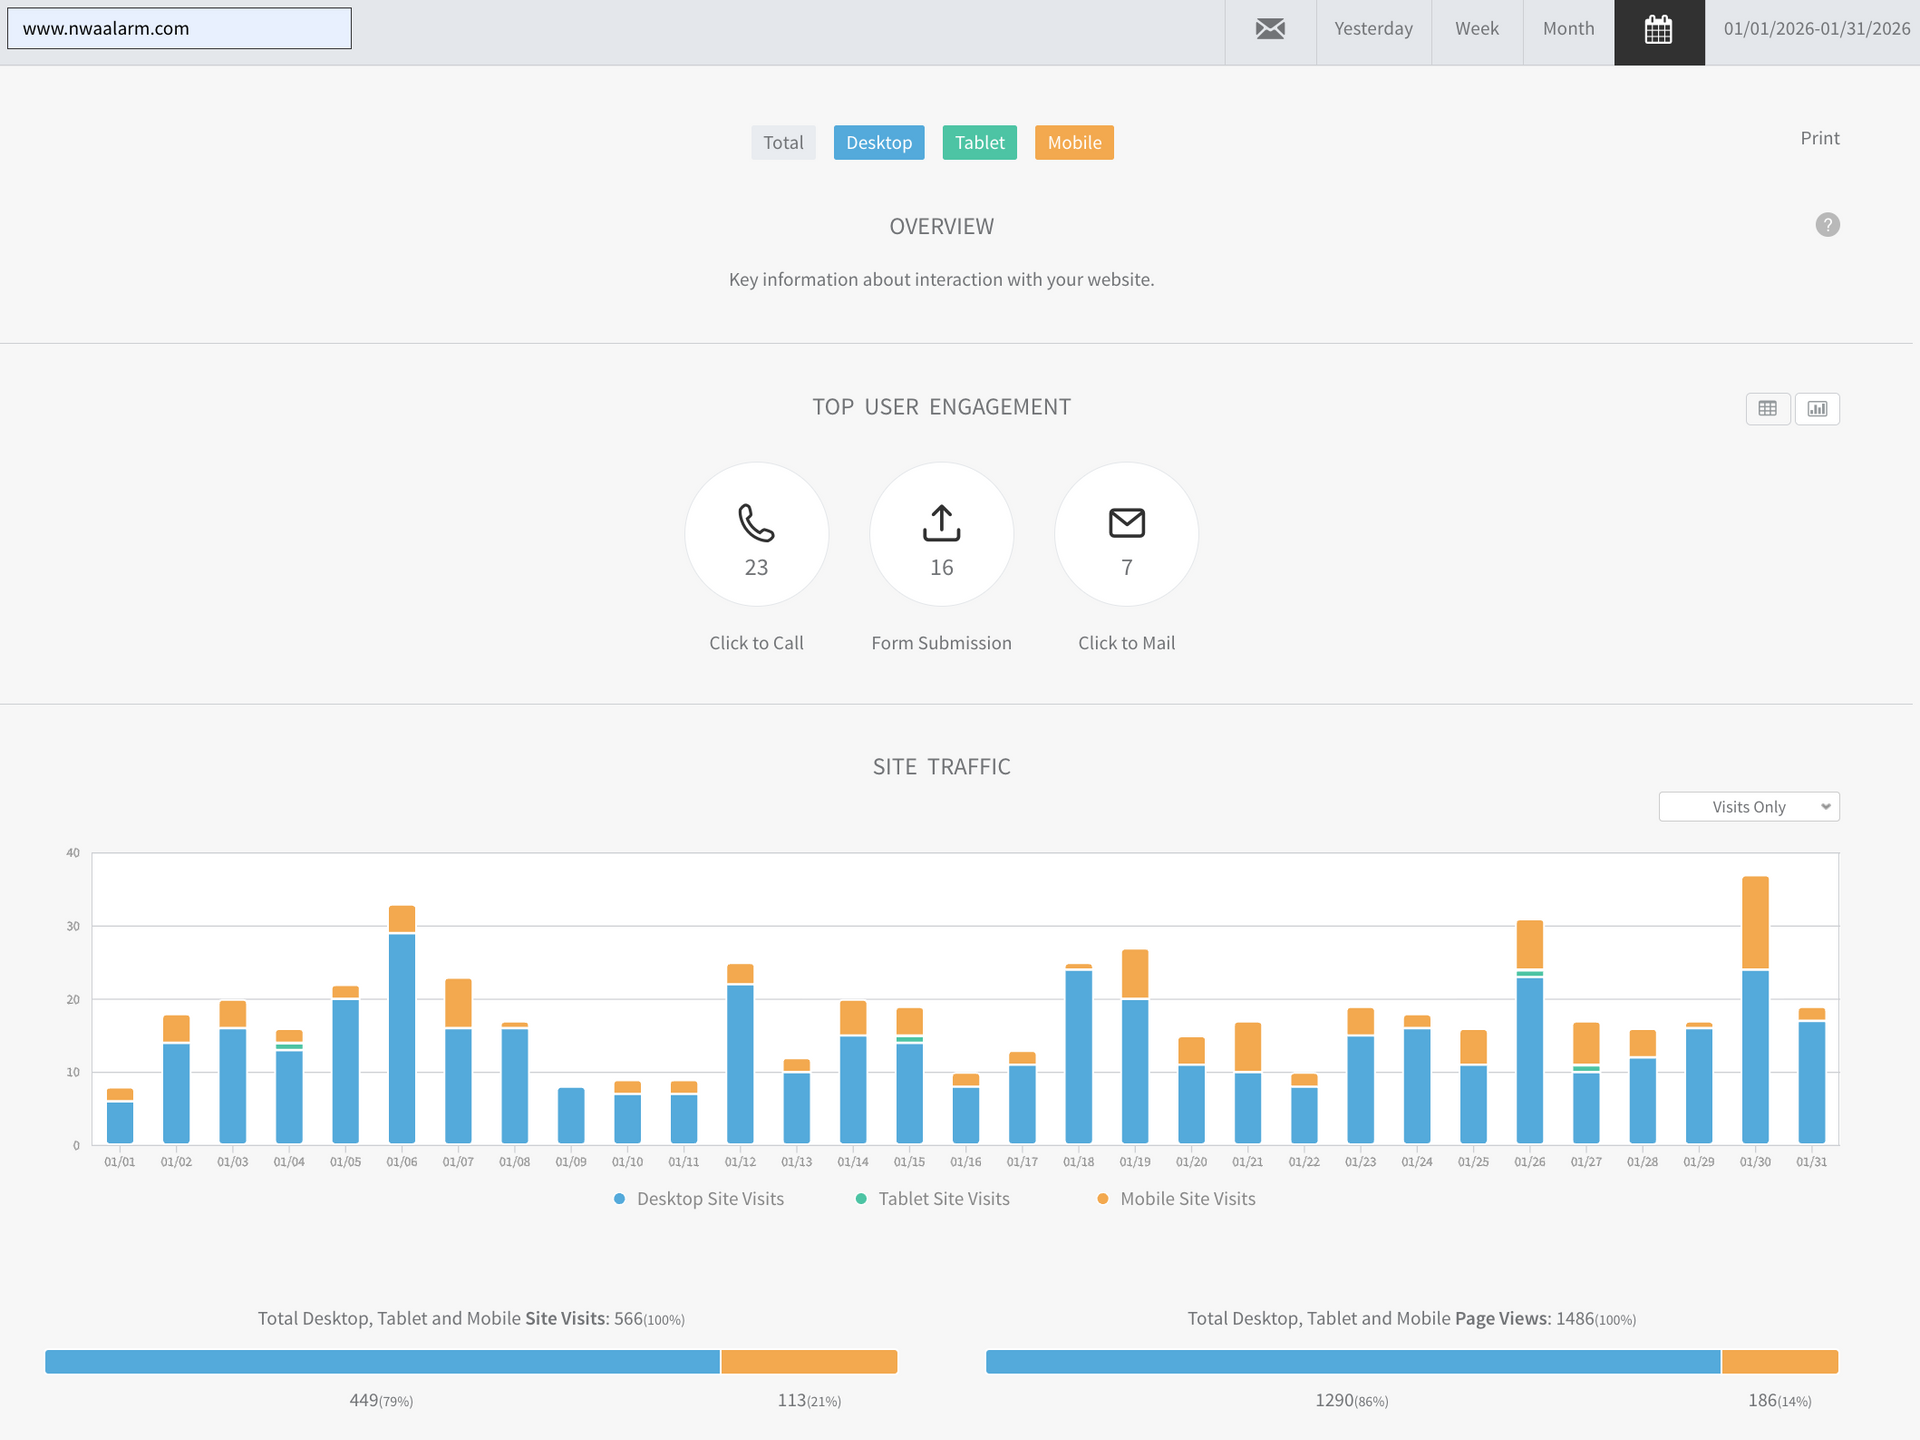This screenshot has height=1440, width=1920.
Task: Click the Print link
Action: pos(1819,138)
